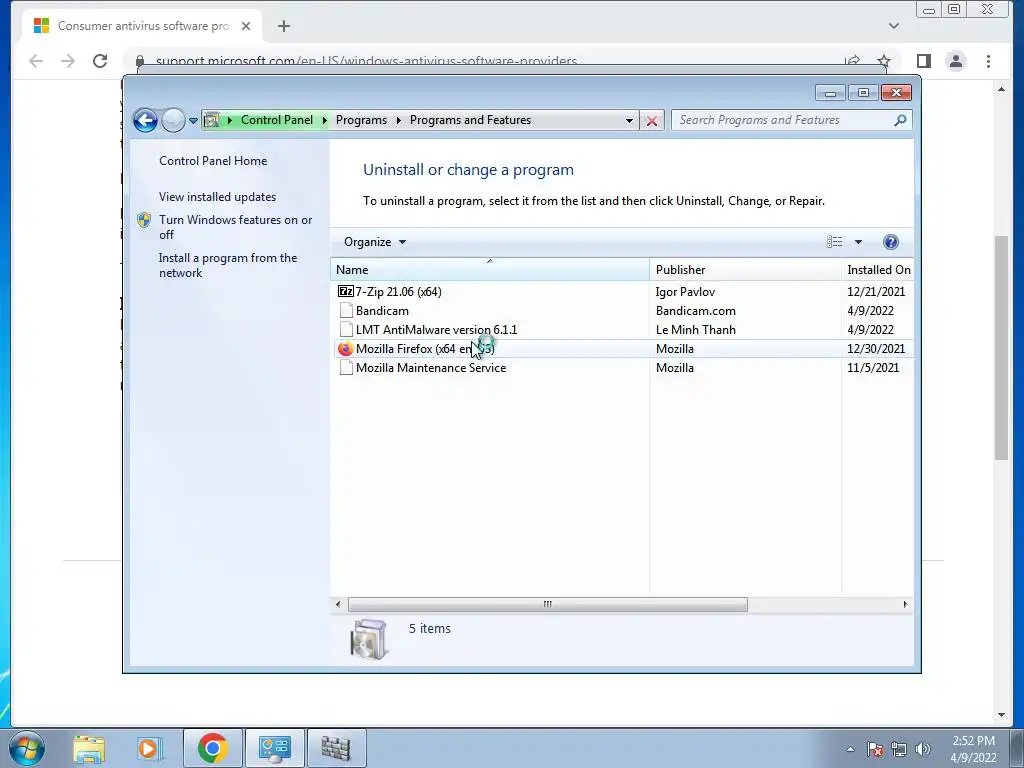1024x768 pixels.
Task: Click Le Minh Thanh publisher cell
Action: coord(696,330)
